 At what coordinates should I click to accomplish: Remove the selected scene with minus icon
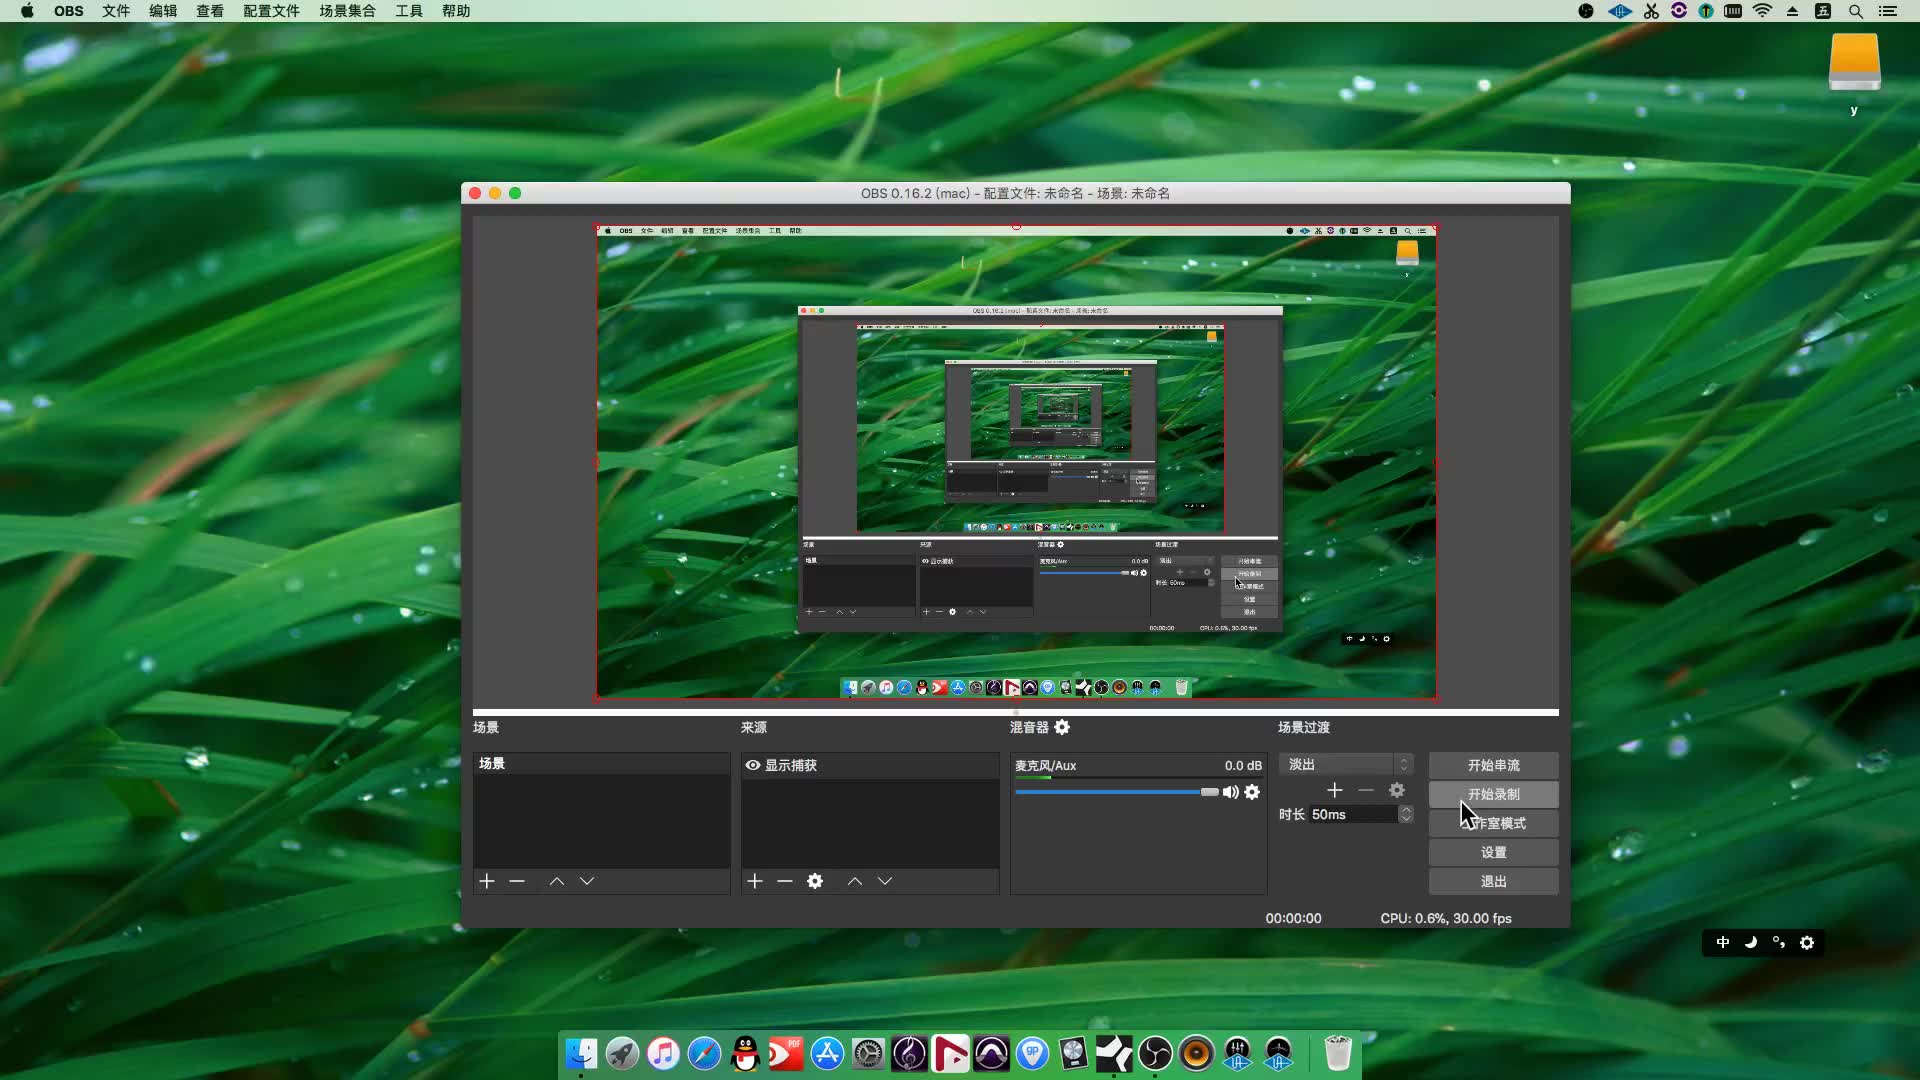click(x=517, y=881)
